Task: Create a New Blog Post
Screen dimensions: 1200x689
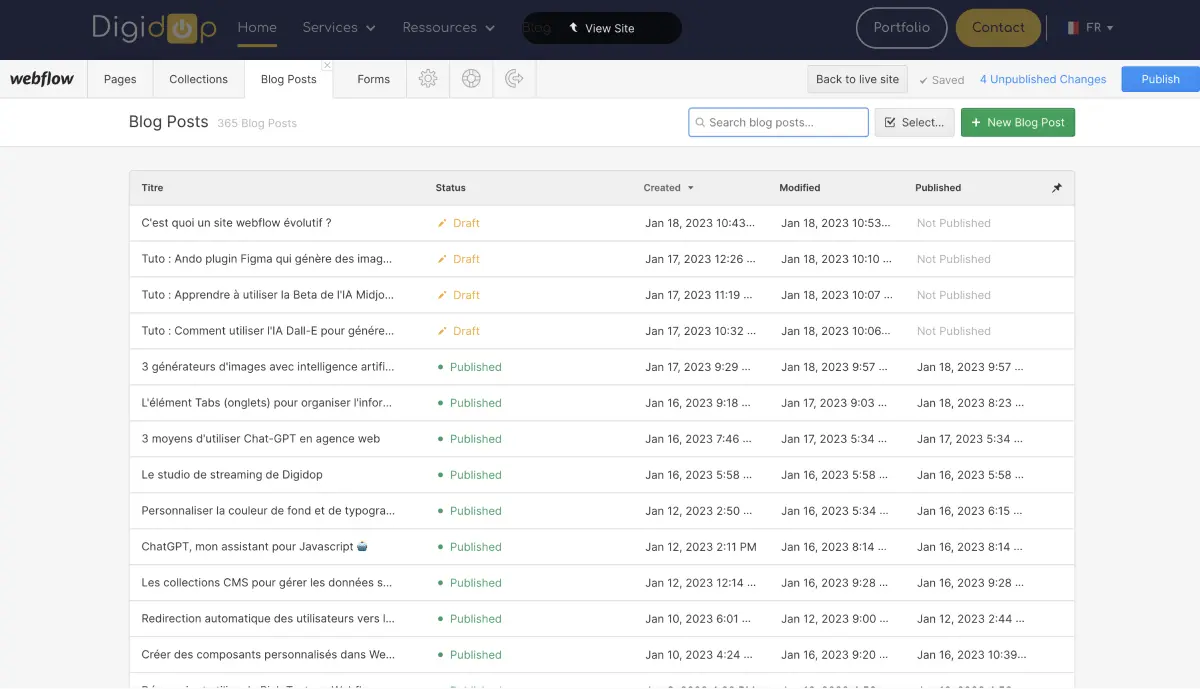Action: click(1018, 123)
